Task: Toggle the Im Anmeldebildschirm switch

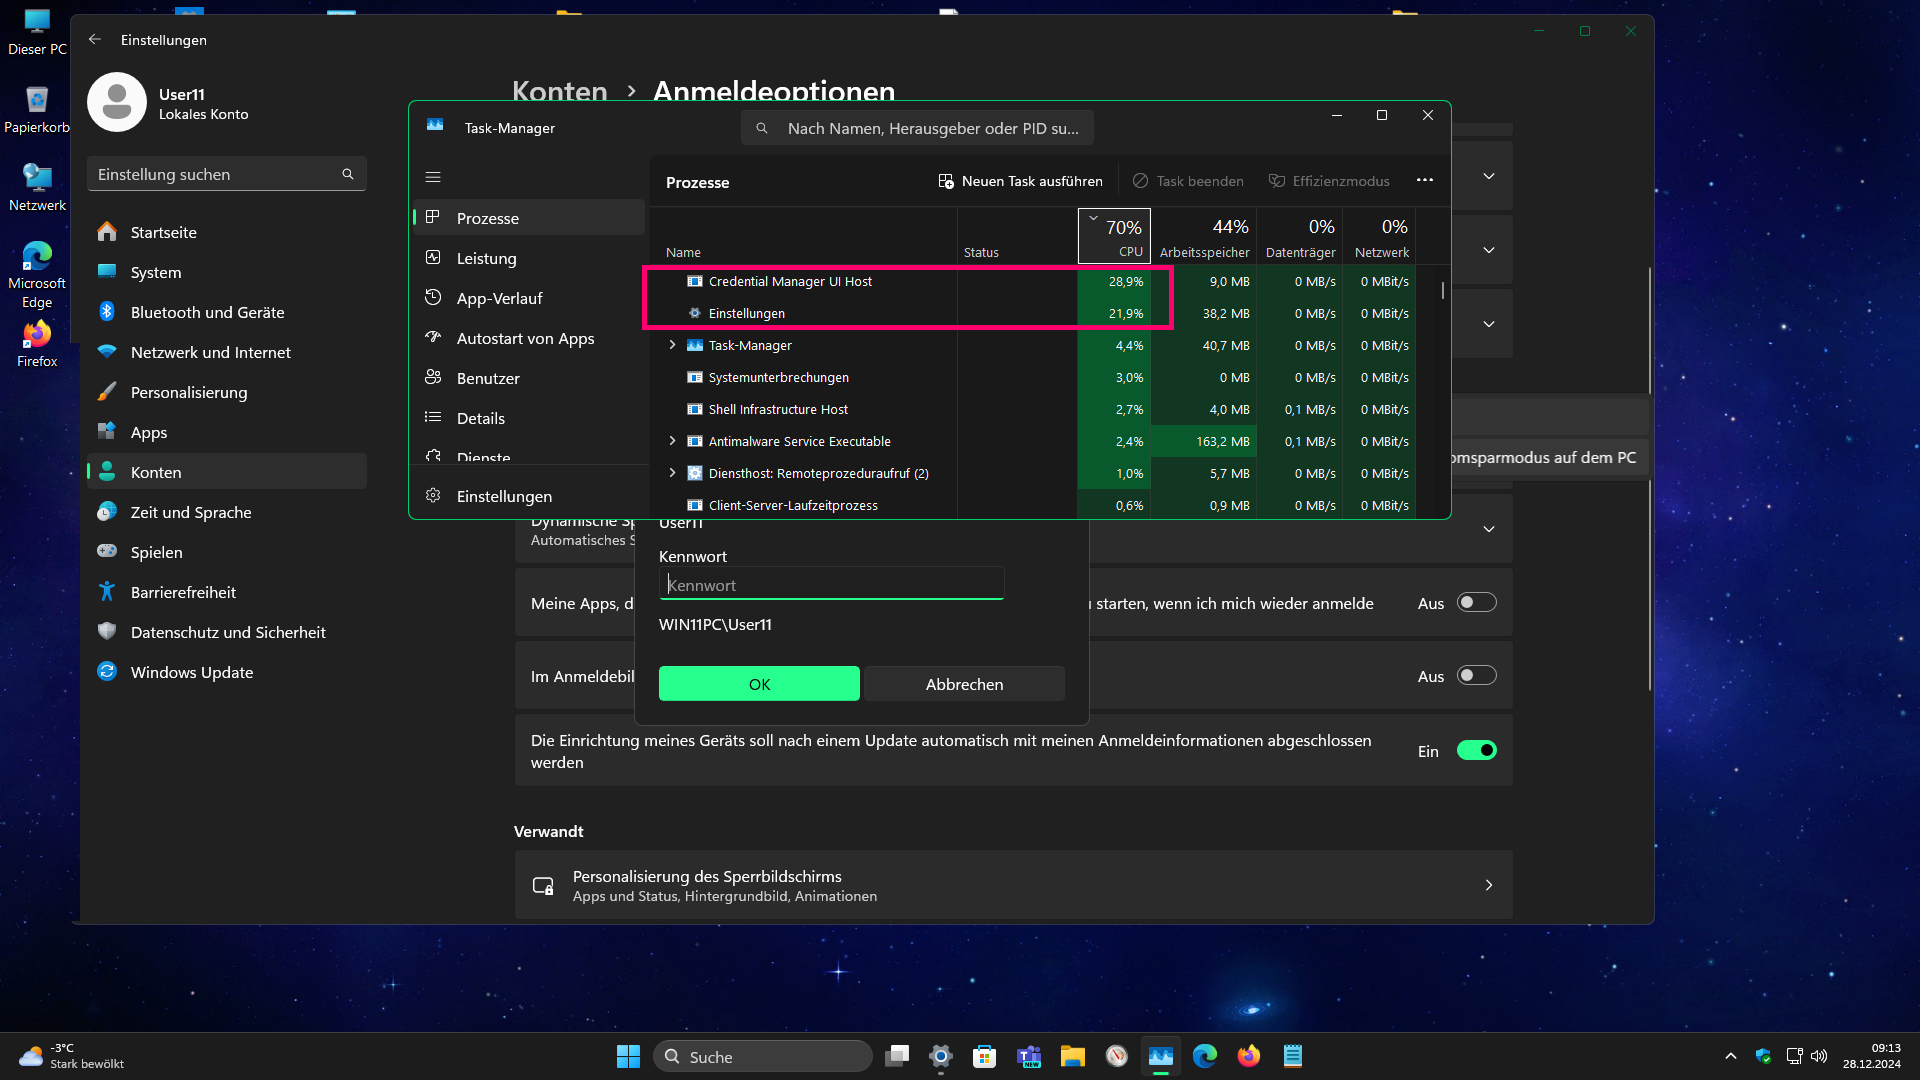Action: tap(1476, 676)
